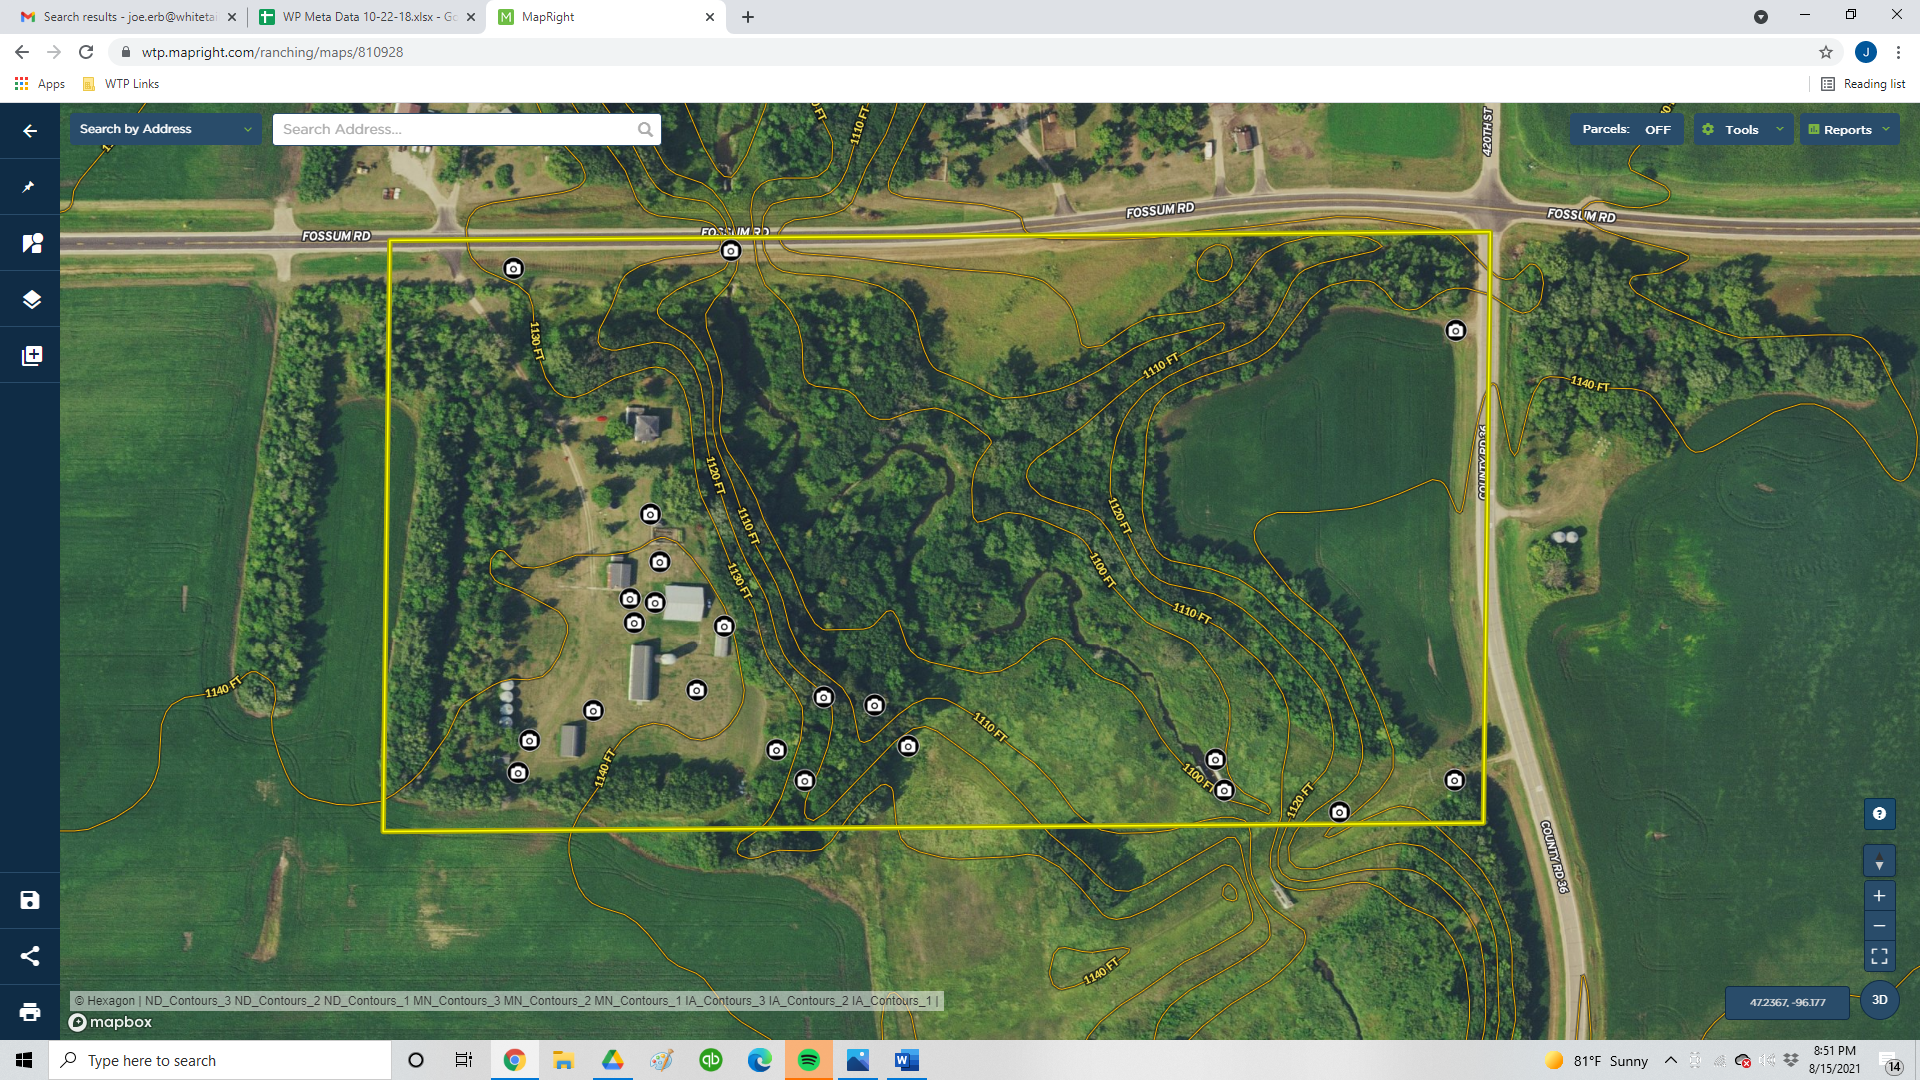Expand the Search by Address dropdown
1920x1080 pixels.
(165, 129)
